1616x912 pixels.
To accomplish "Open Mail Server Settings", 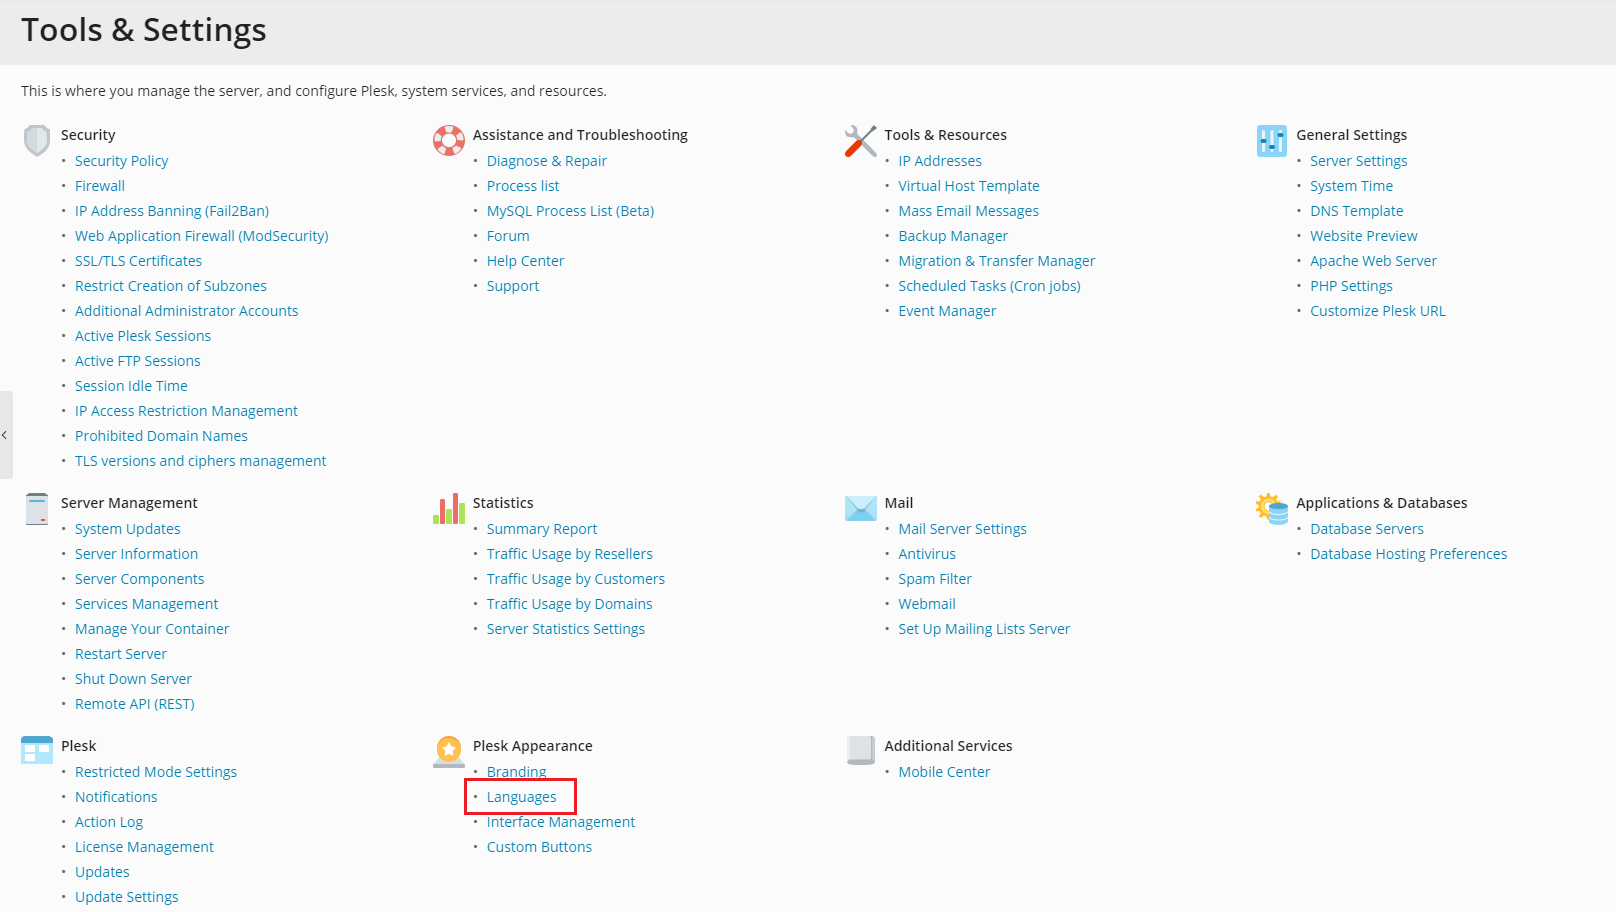I will pyautogui.click(x=962, y=529).
